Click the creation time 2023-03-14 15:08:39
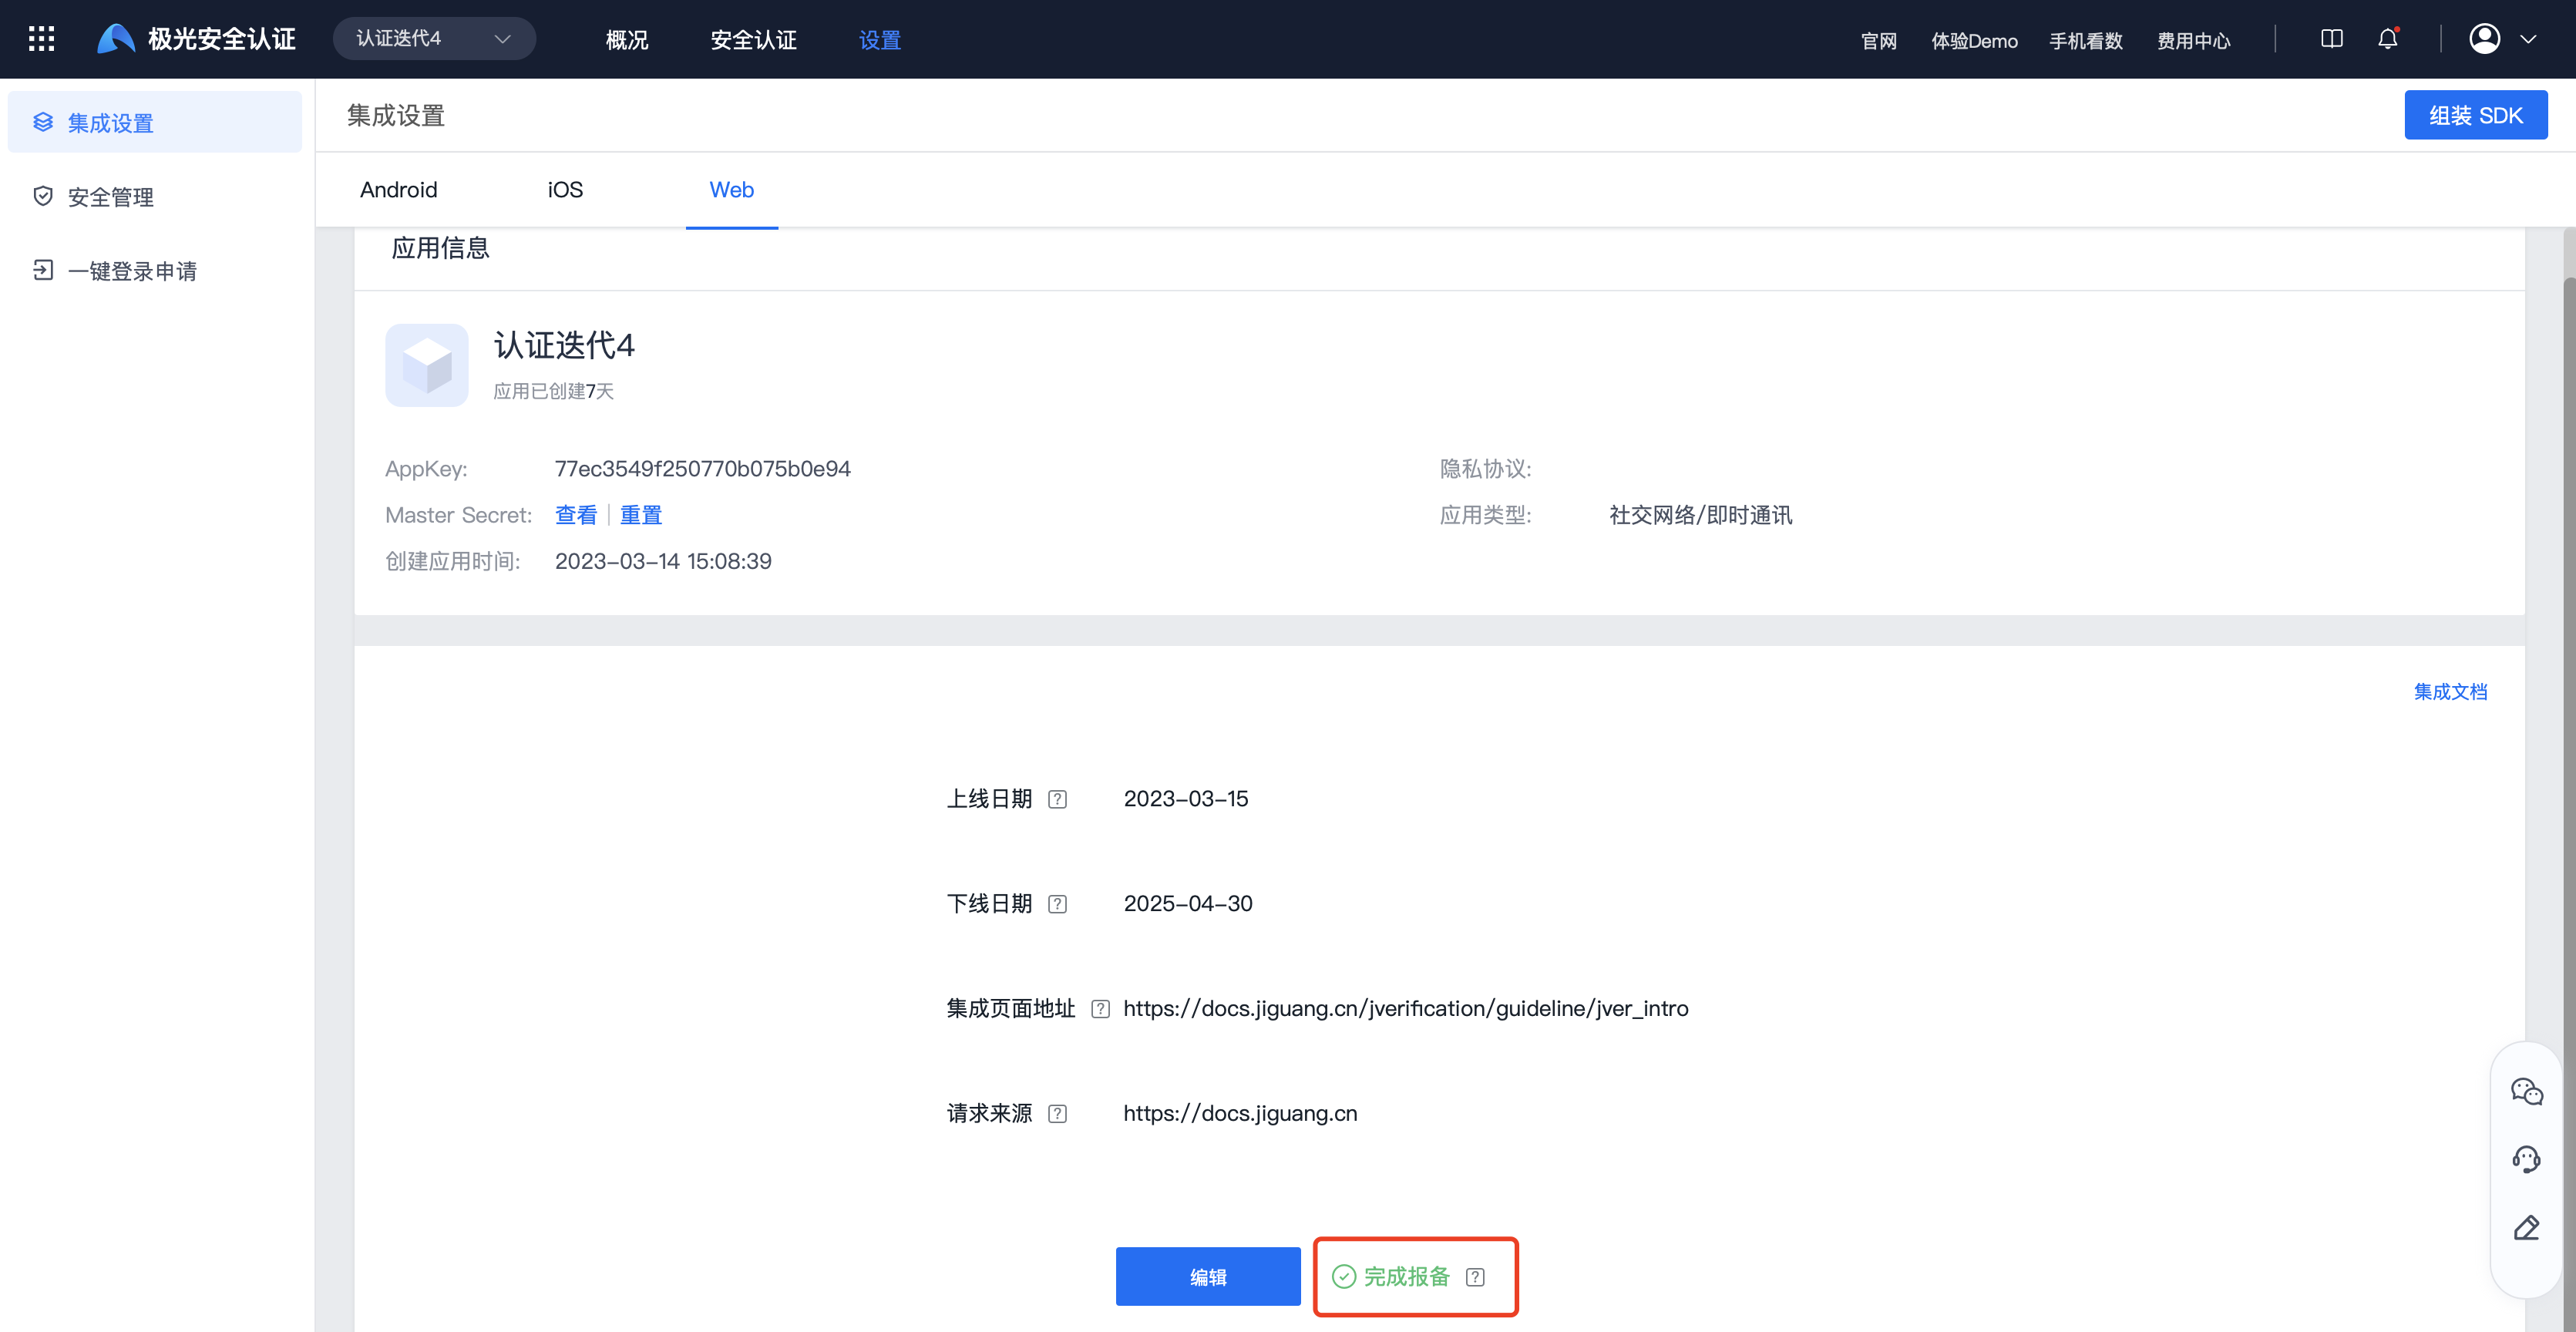2576x1332 pixels. coord(663,561)
